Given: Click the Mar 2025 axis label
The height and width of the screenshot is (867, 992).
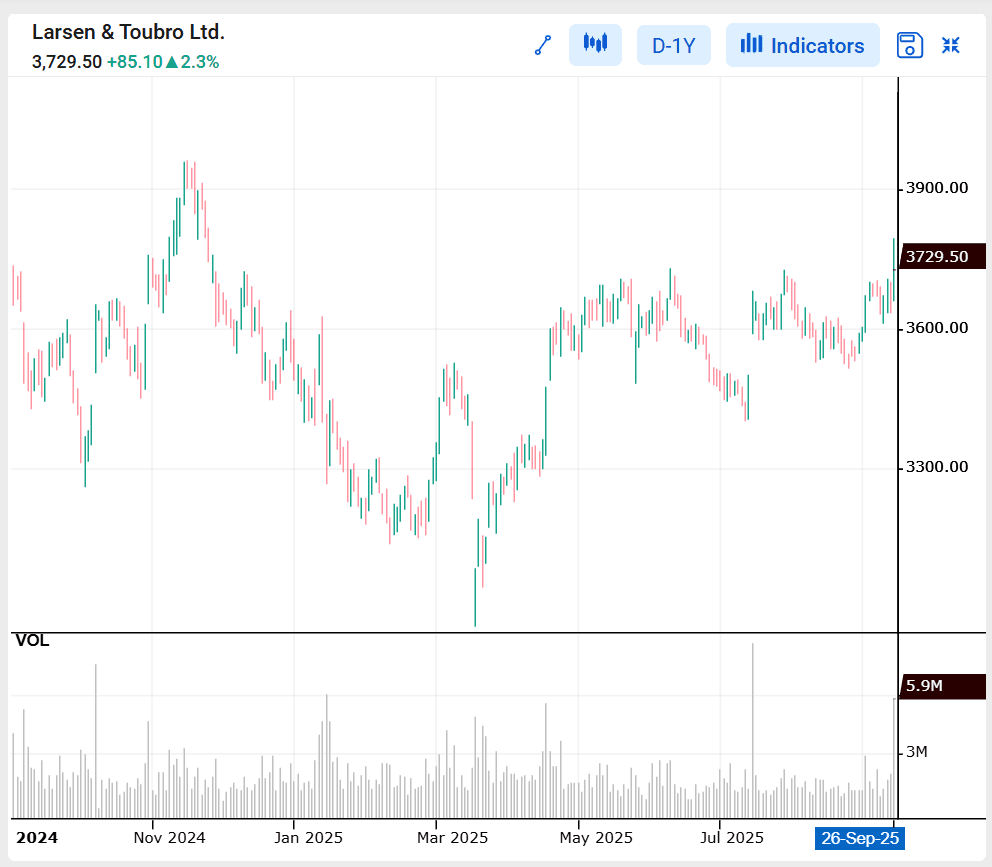Looking at the screenshot, I should [452, 838].
